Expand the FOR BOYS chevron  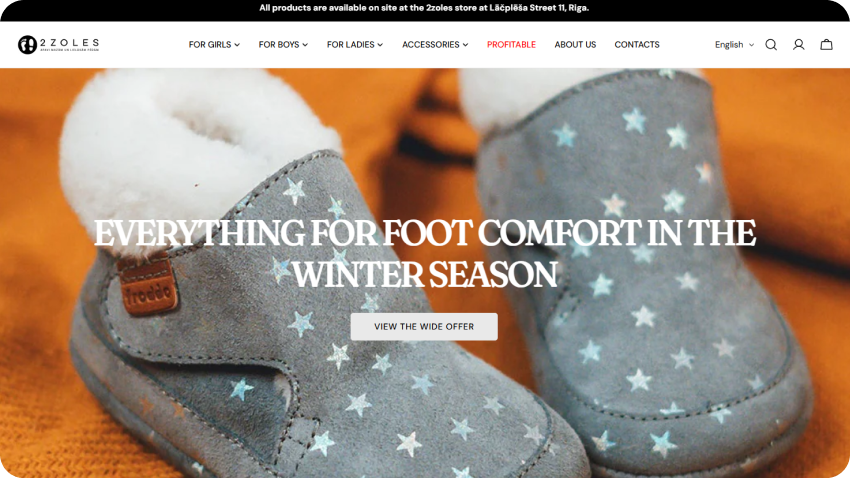tap(305, 45)
